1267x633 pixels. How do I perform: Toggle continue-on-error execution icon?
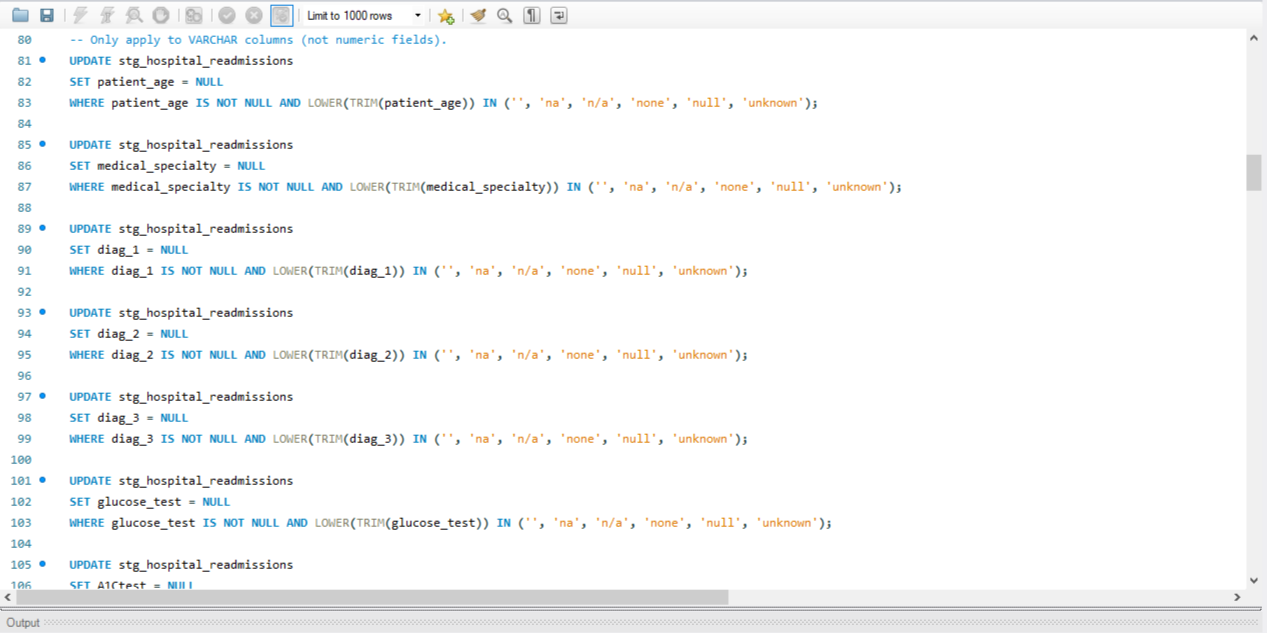[x=194, y=15]
